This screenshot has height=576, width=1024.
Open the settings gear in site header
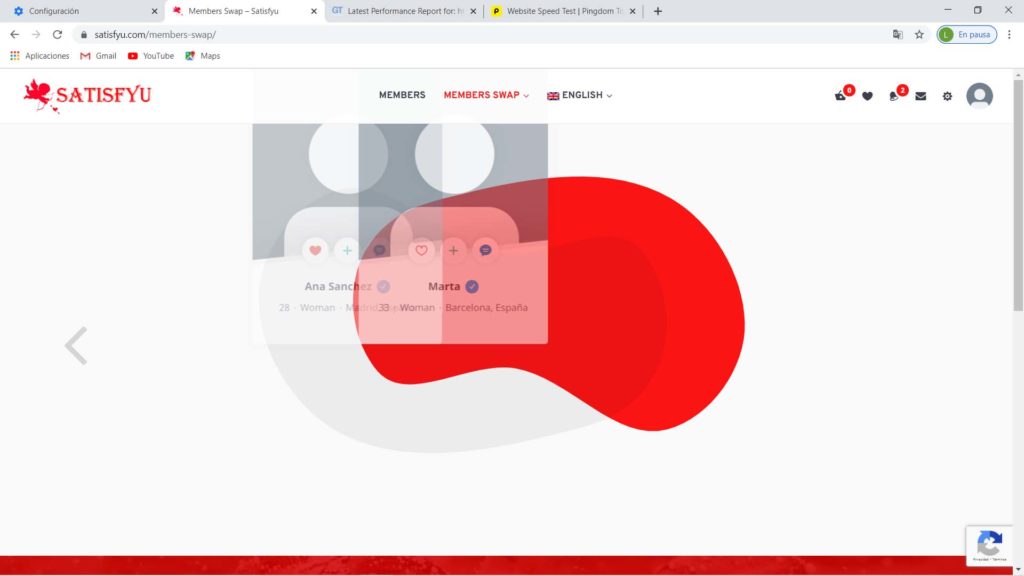947,96
